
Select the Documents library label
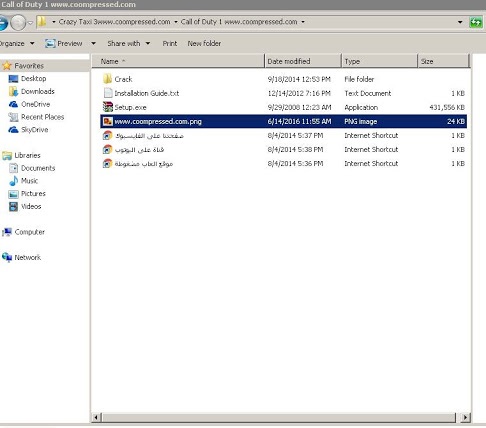(x=38, y=168)
